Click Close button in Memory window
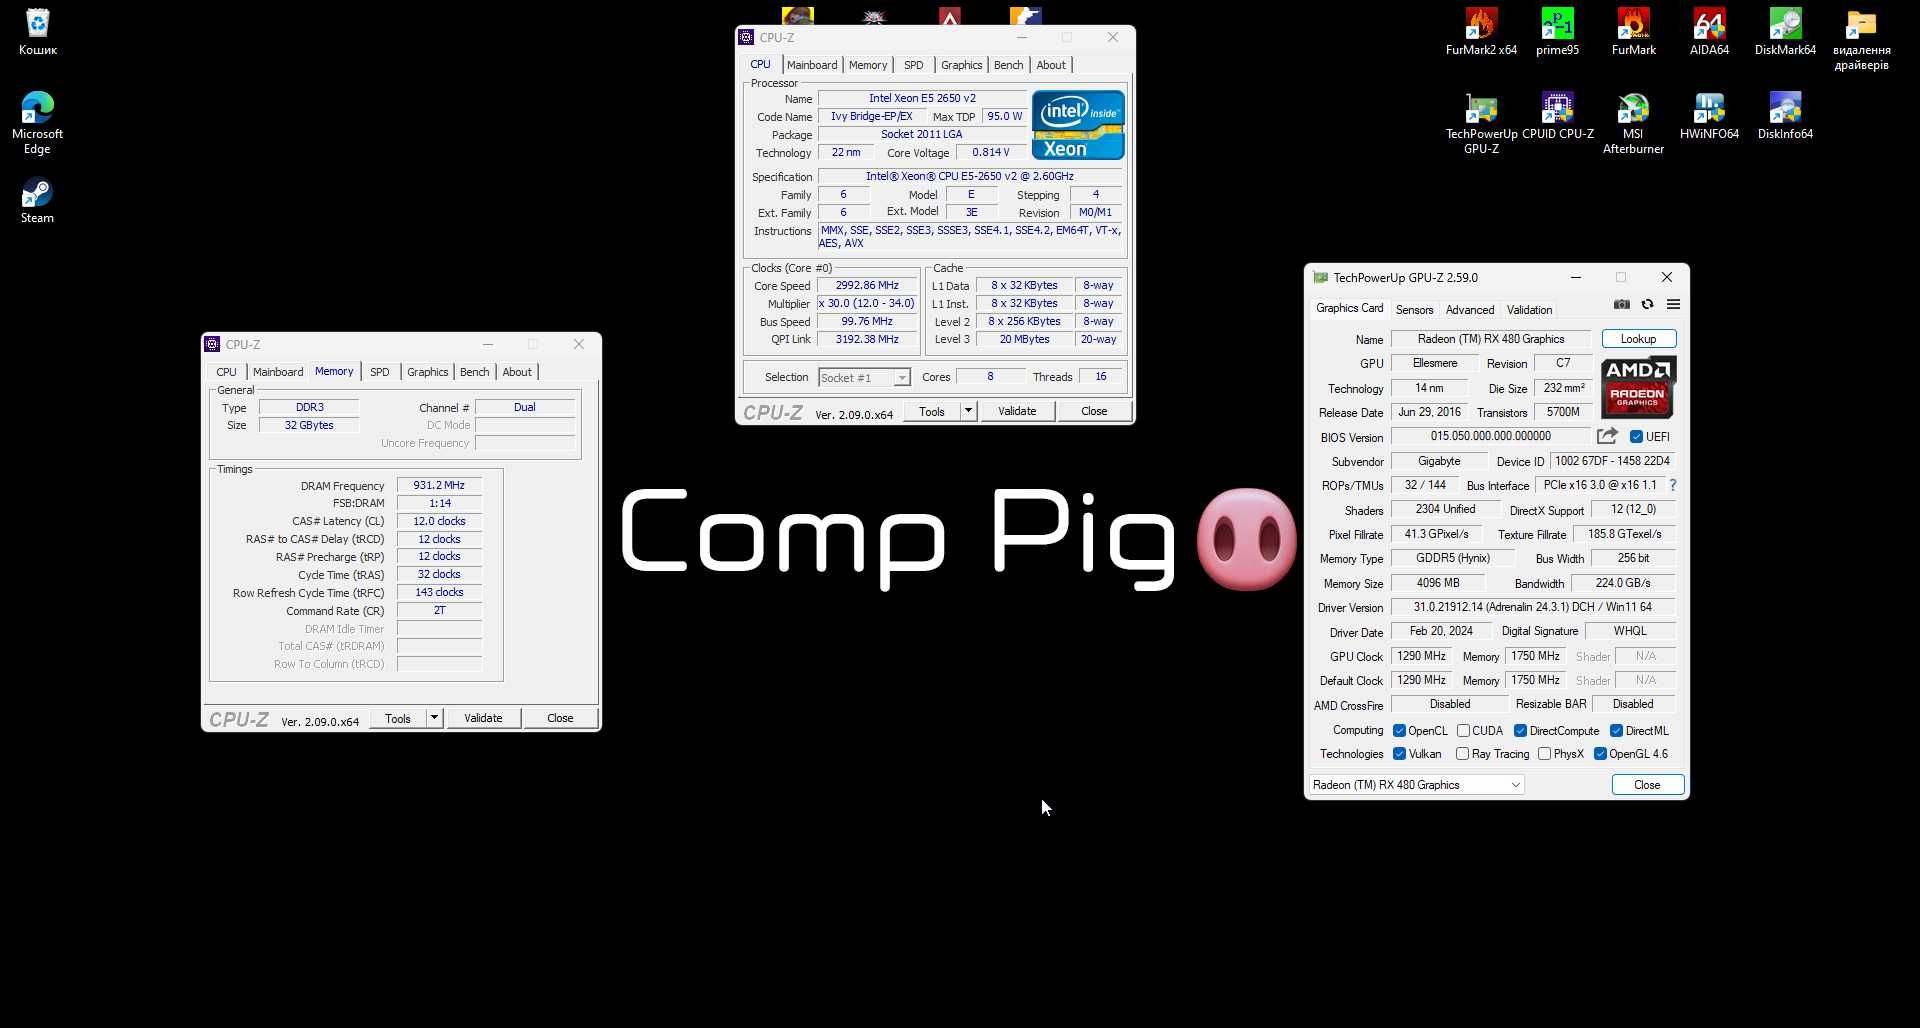The height and width of the screenshot is (1028, 1920). pos(560,718)
